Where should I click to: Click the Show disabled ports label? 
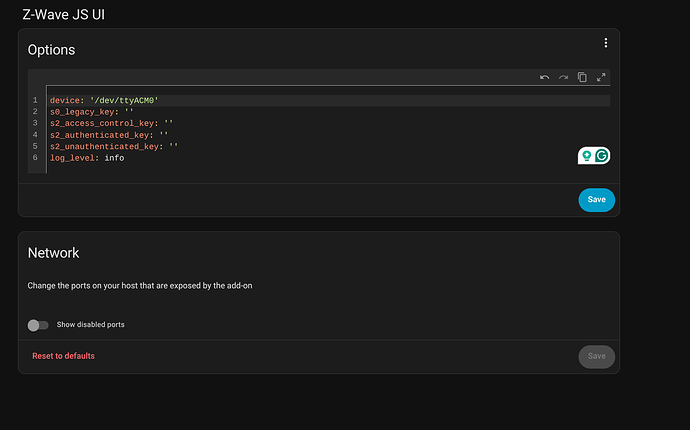click(90, 325)
